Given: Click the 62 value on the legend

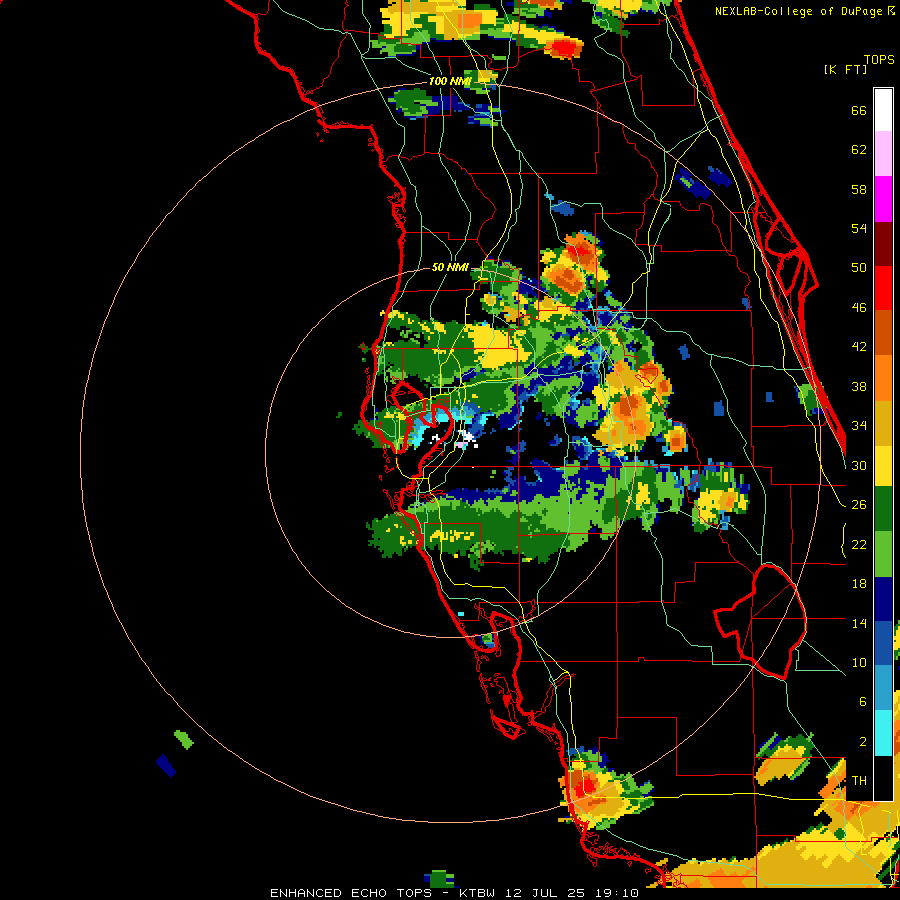Looking at the screenshot, I should point(859,149).
